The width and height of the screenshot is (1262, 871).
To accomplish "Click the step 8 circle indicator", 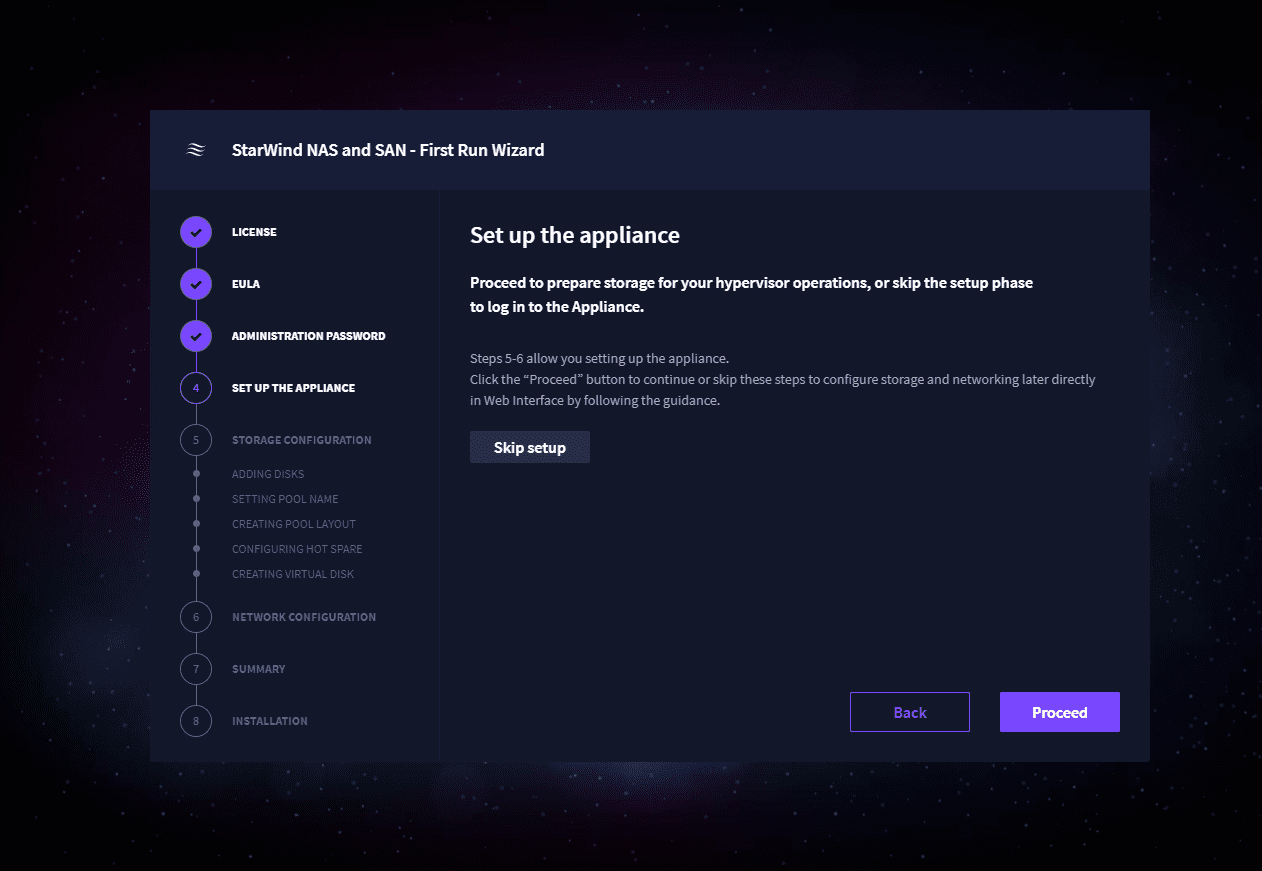I will pyautogui.click(x=196, y=721).
